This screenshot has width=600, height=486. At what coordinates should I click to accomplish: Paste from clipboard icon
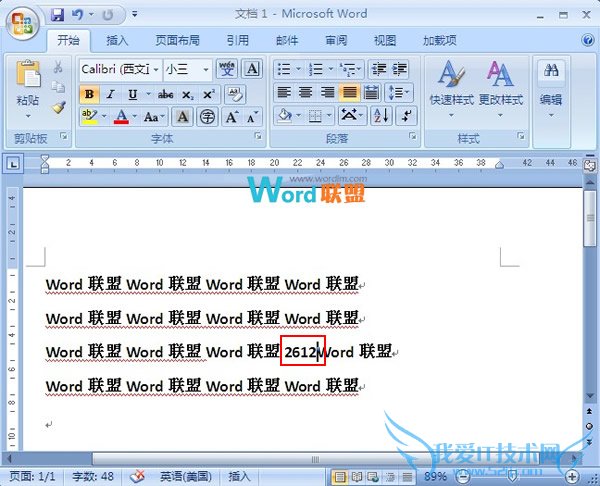click(28, 73)
